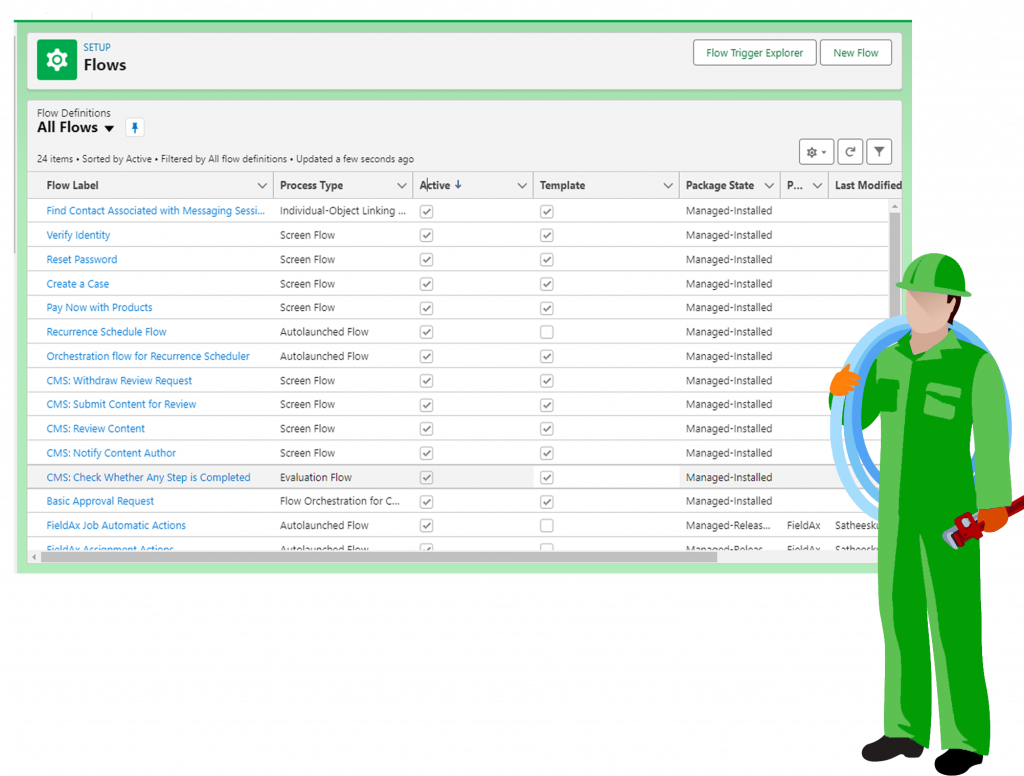Launch the Flow Trigger Explorer
1024x776 pixels.
coord(754,52)
